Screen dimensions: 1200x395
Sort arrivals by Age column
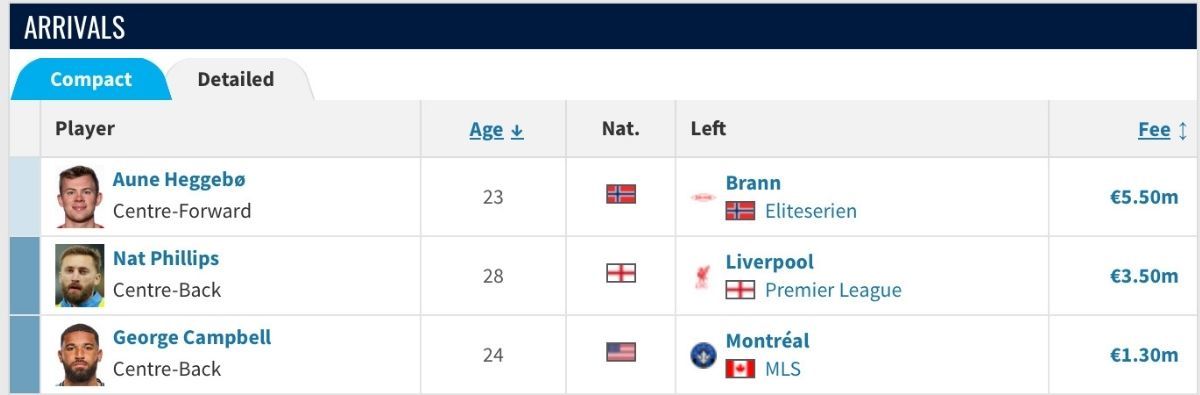496,130
